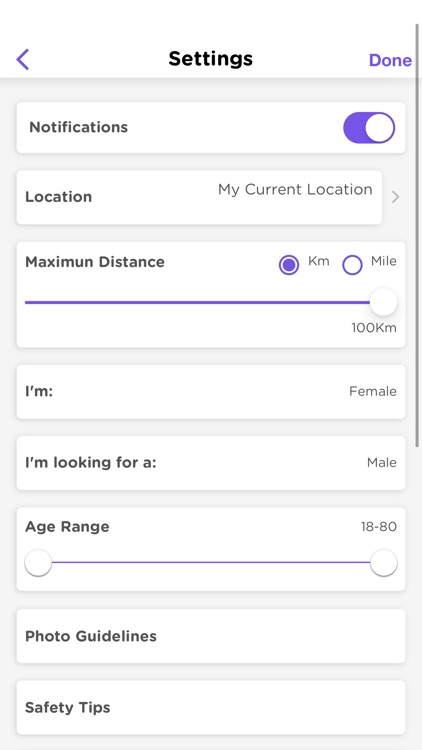This screenshot has width=422, height=750.
Task: Open the I'm gender selector
Action: coord(211,392)
